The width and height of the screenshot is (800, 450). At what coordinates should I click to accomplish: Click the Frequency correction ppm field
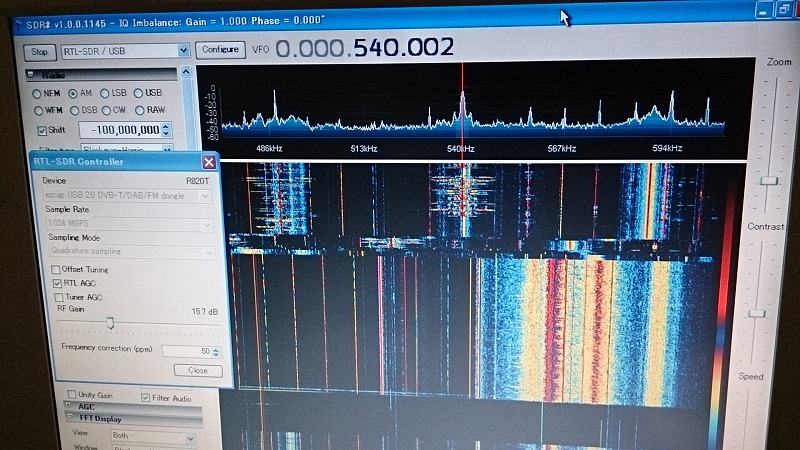coord(186,352)
